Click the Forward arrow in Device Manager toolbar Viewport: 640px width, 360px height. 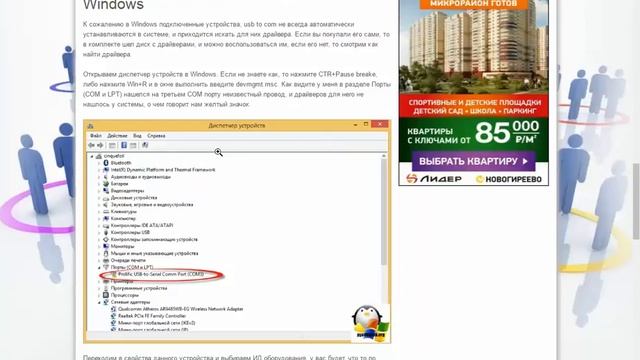pos(100,145)
